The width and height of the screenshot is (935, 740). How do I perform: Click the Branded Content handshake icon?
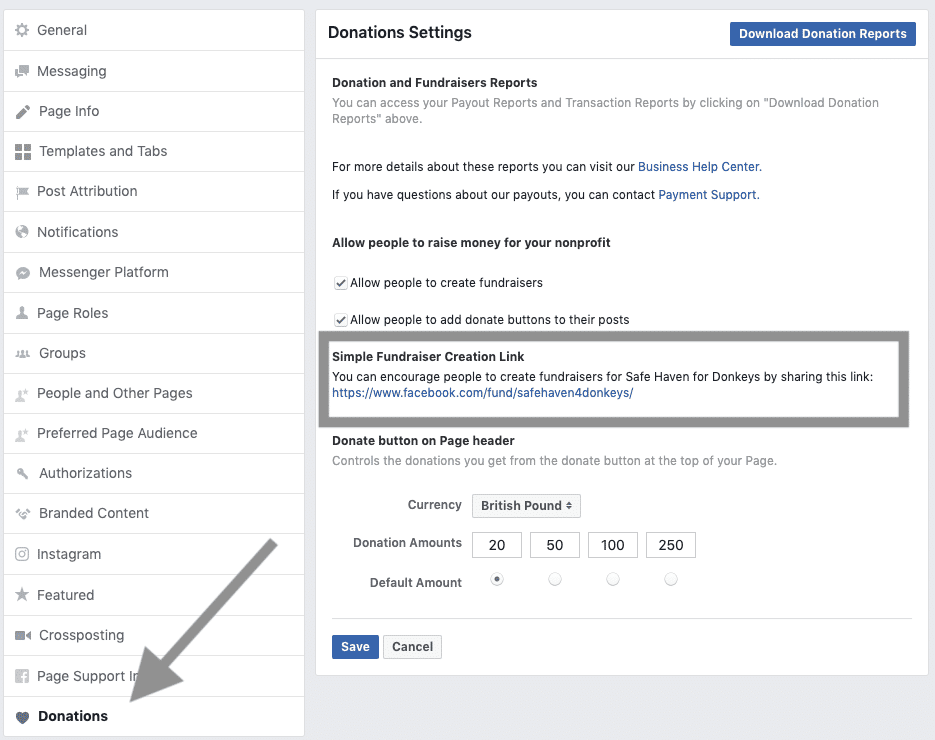point(23,513)
